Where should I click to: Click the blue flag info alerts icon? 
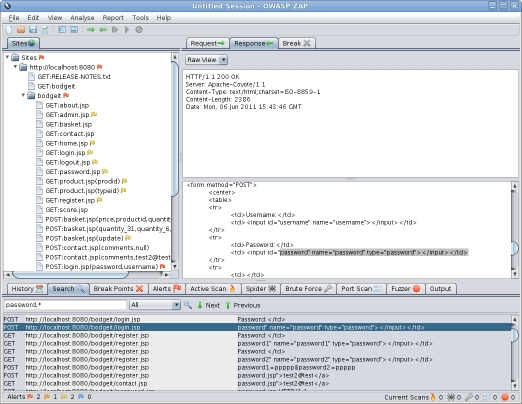(81, 397)
